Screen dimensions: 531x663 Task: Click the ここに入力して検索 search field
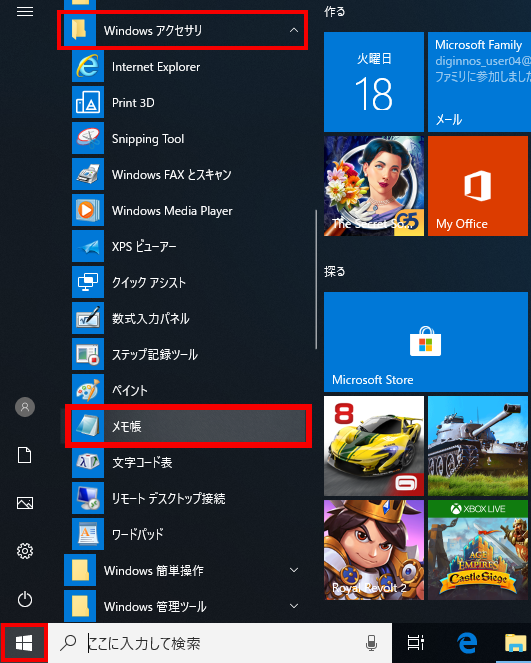(220, 643)
